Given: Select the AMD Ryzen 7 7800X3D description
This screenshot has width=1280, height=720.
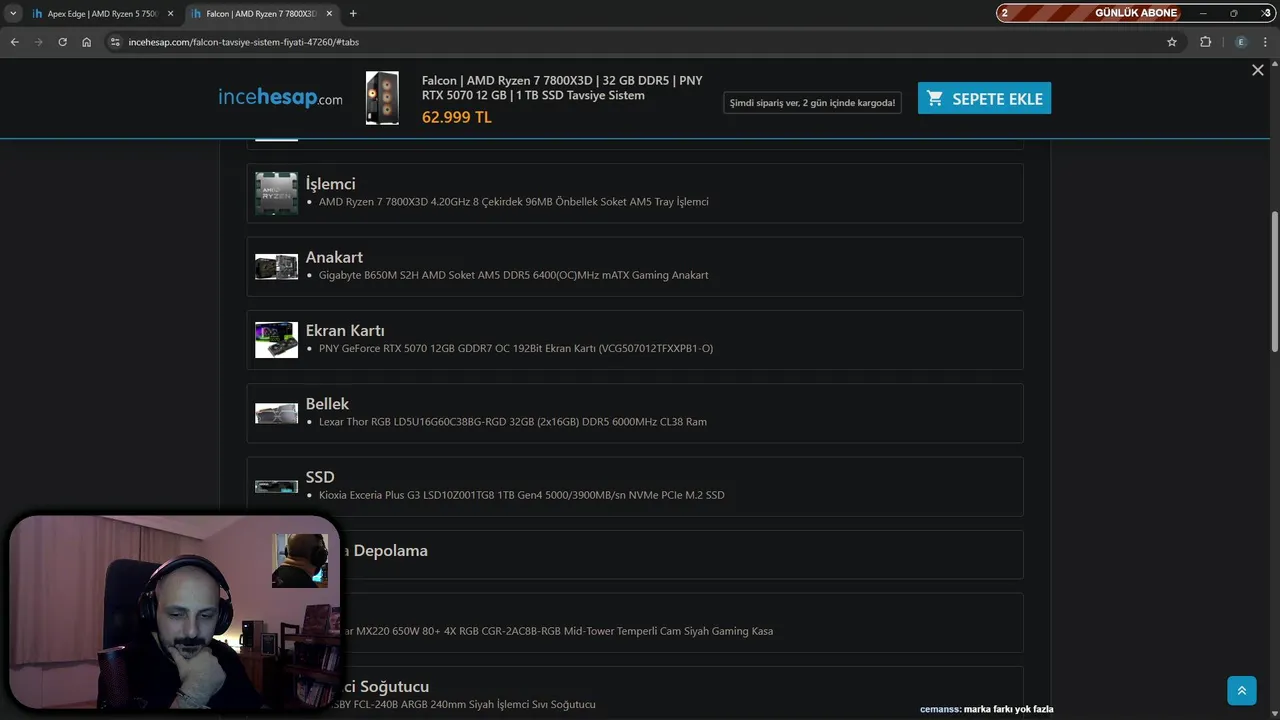Looking at the screenshot, I should click(x=513, y=202).
